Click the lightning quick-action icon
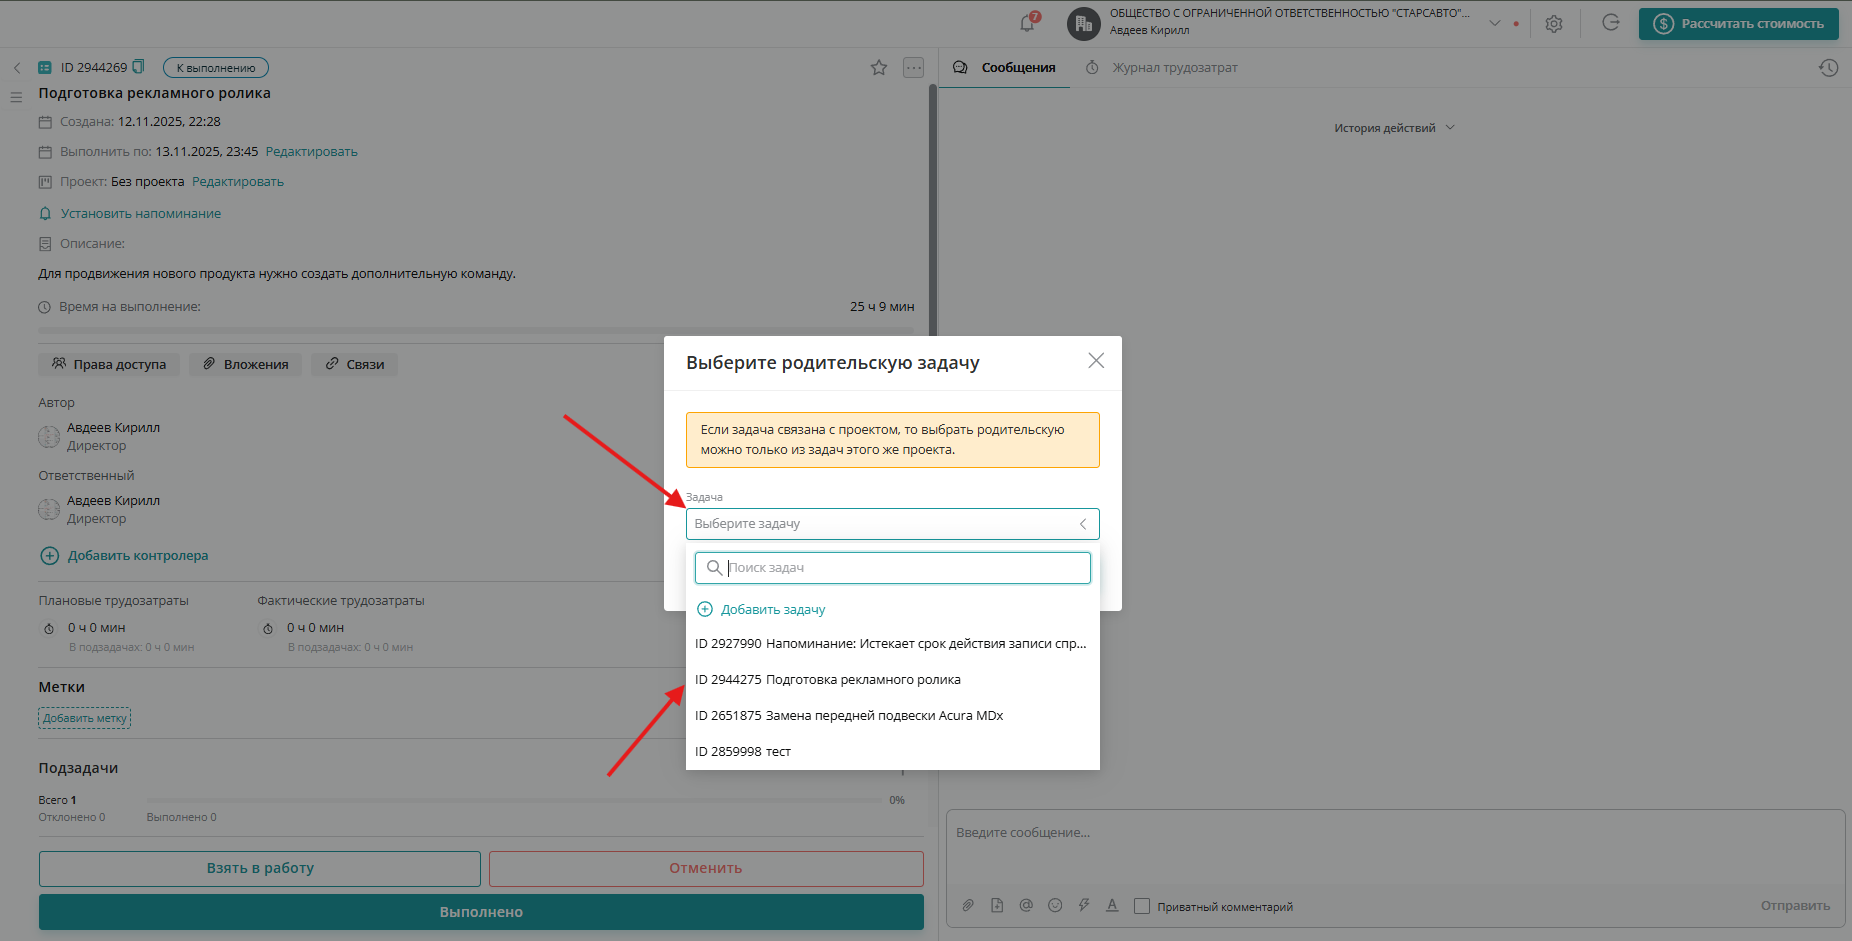The height and width of the screenshot is (941, 1852). [1084, 905]
